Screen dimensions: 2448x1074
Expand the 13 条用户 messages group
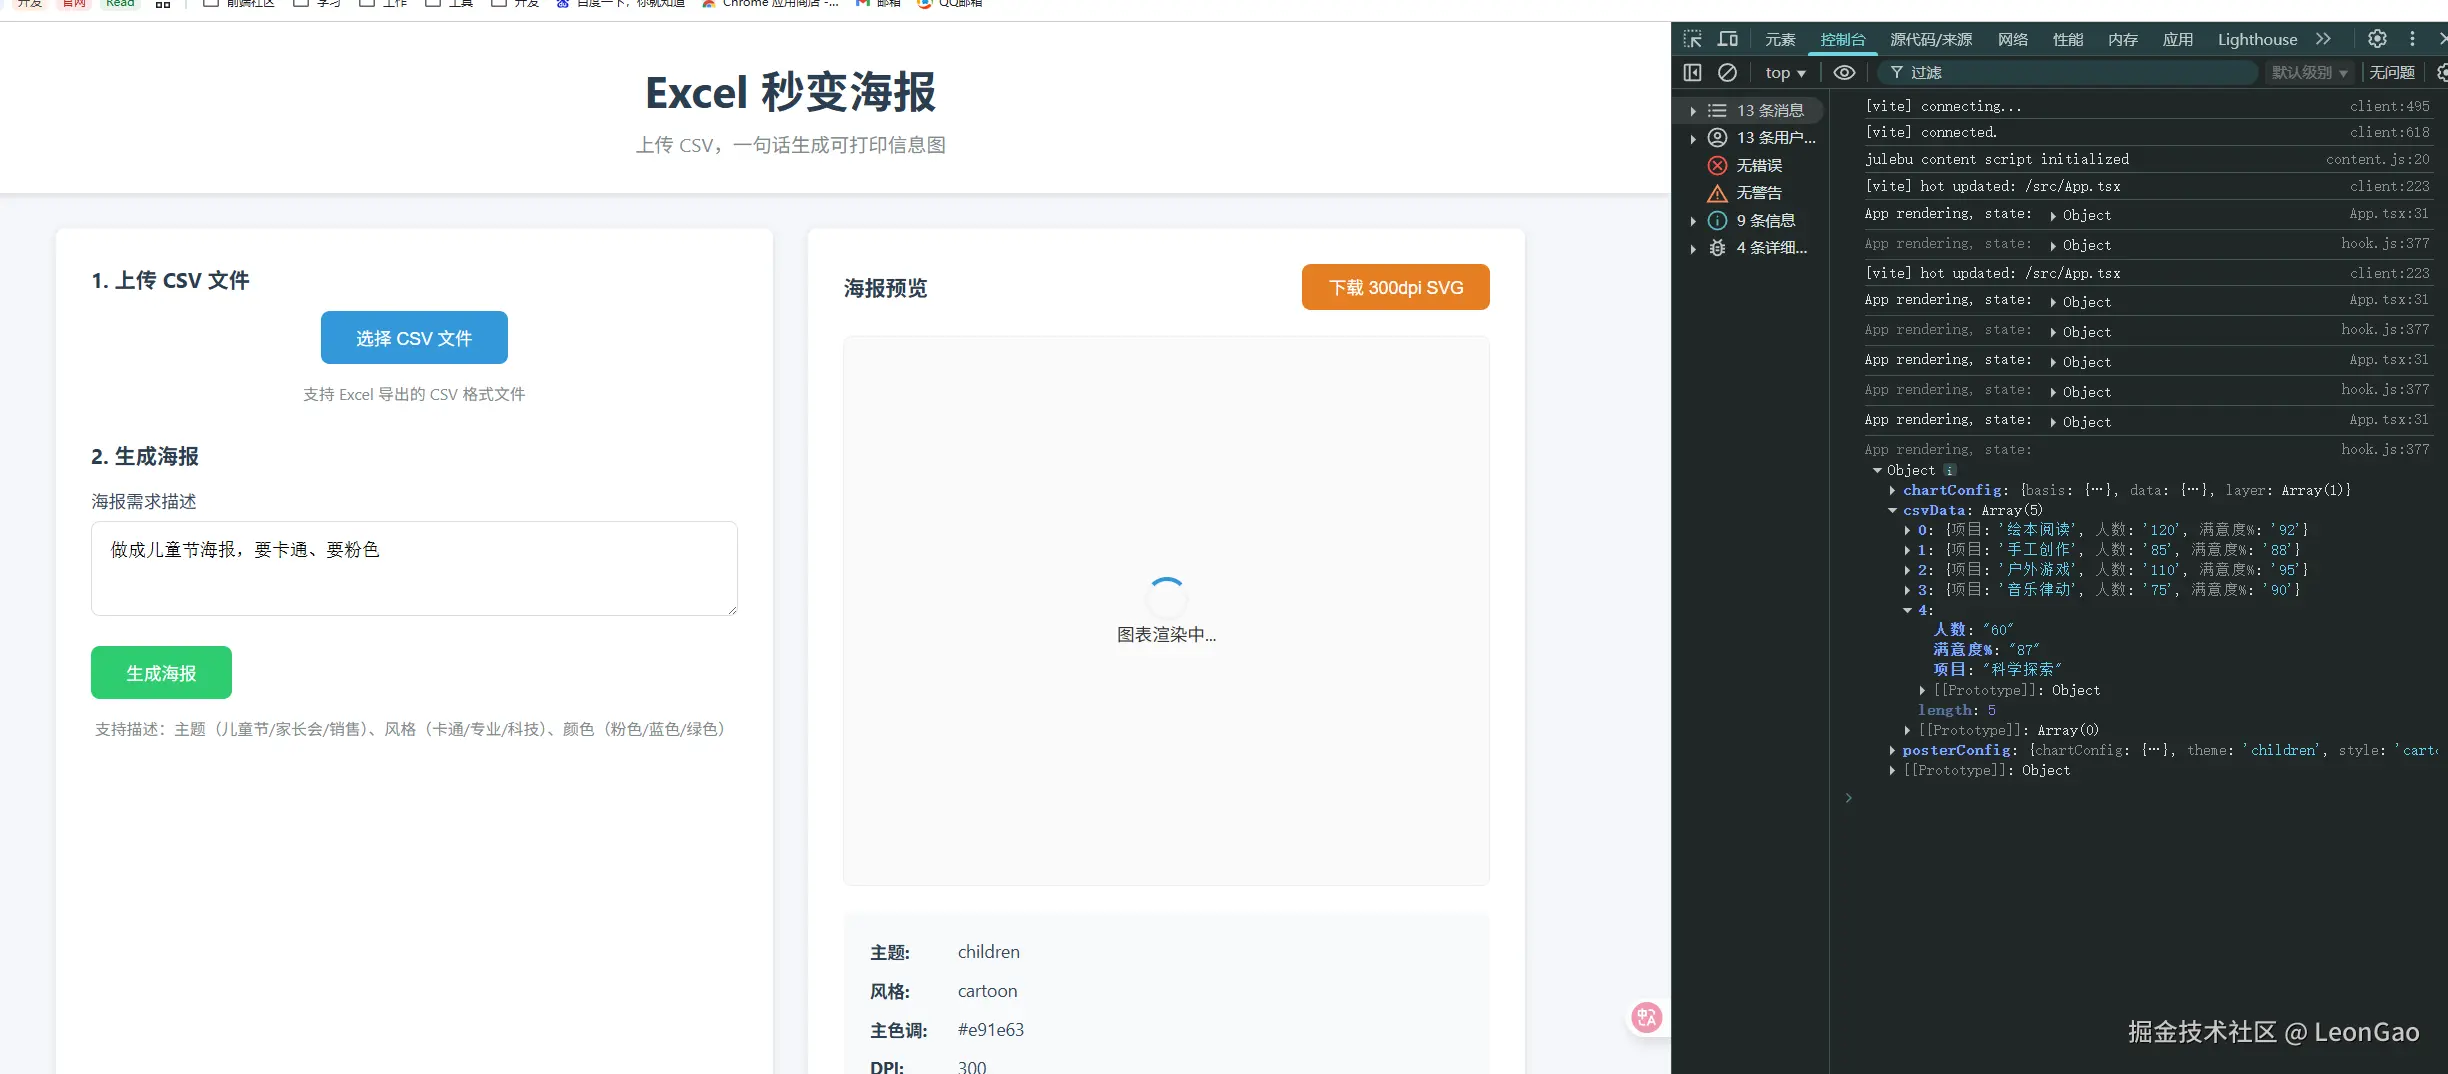pyautogui.click(x=1693, y=138)
